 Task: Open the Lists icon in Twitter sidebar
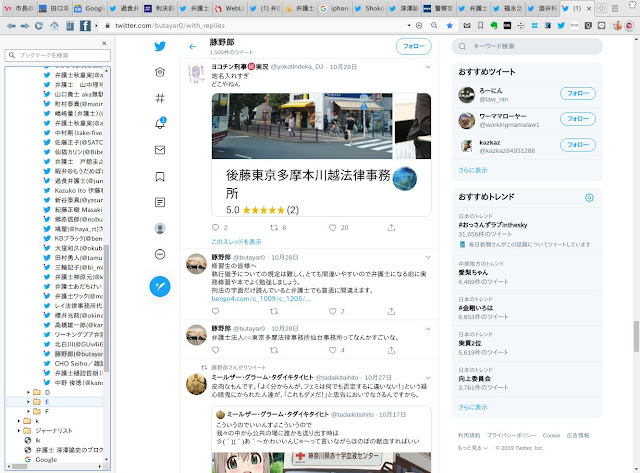[x=160, y=202]
